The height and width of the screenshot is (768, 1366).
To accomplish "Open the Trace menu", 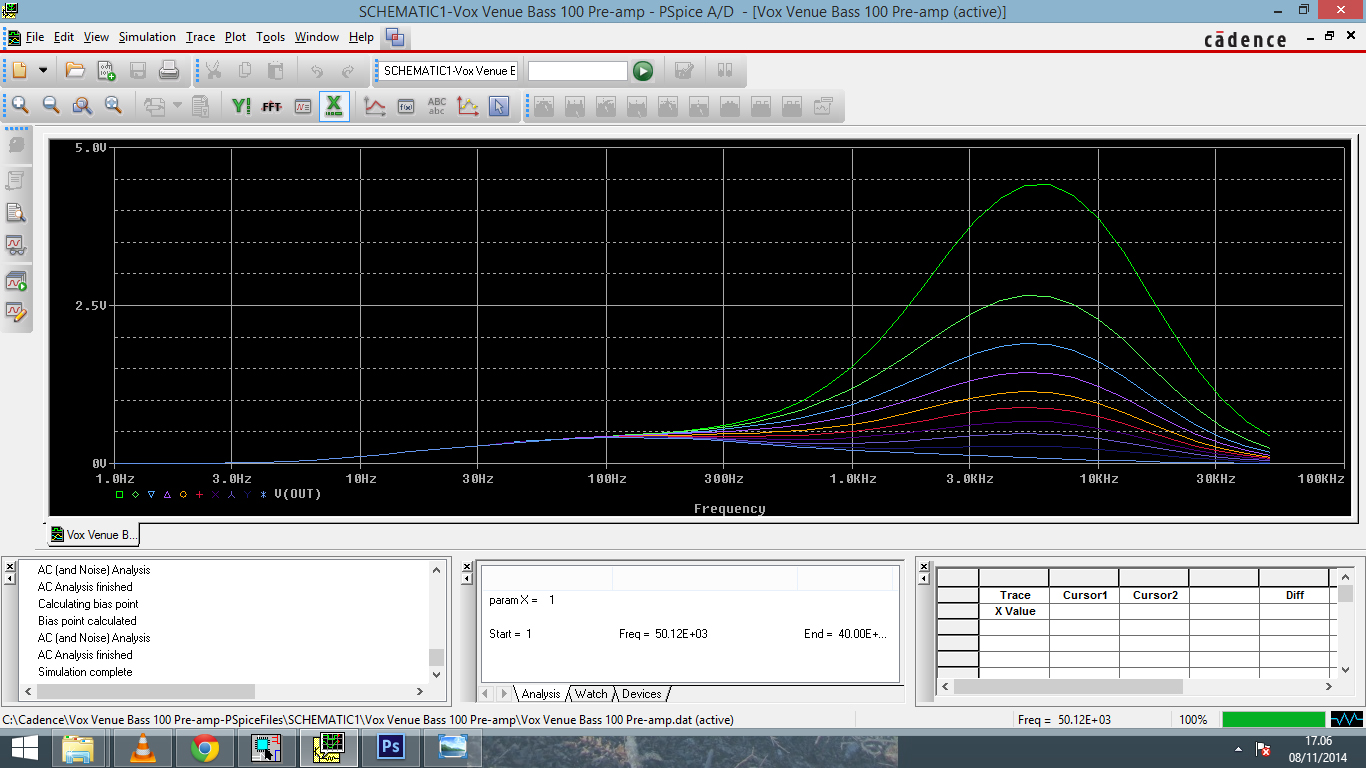I will point(200,37).
